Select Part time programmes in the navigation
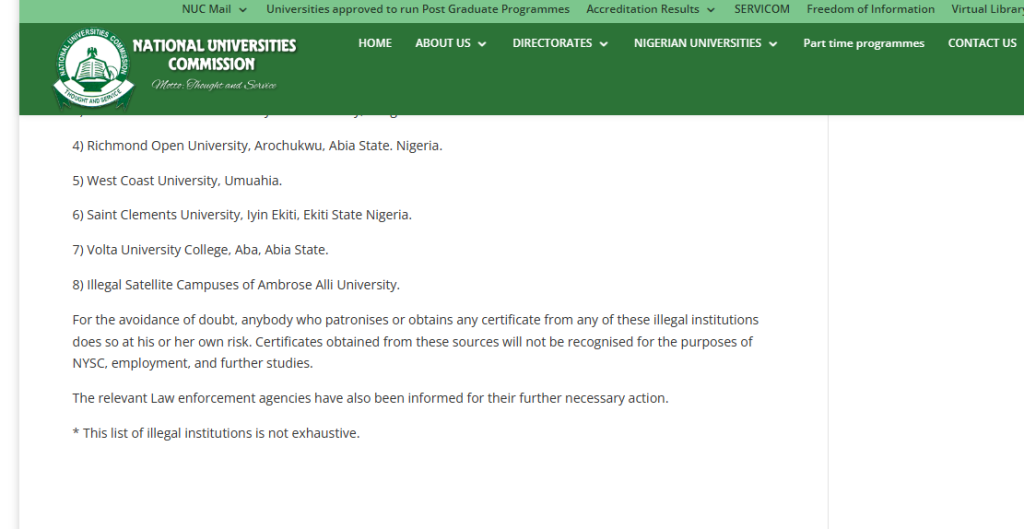Screen dimensions: 1024x529 click(x=863, y=43)
